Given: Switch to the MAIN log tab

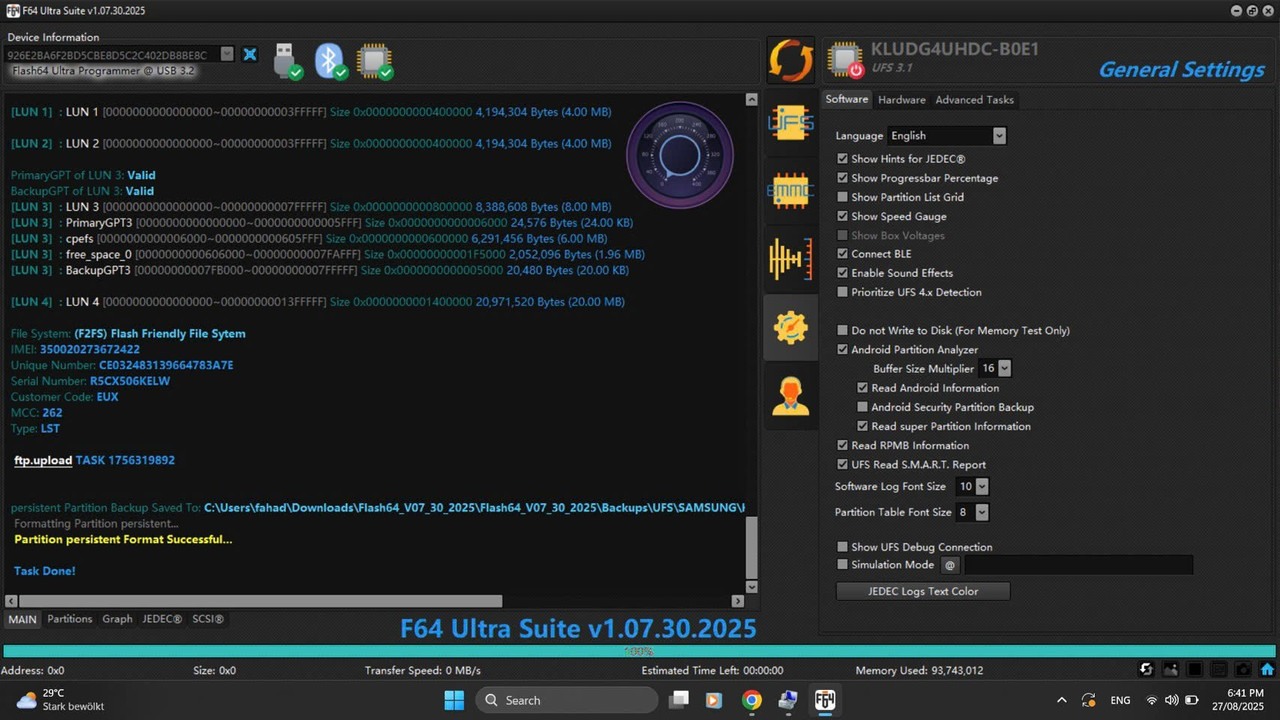Looking at the screenshot, I should pyautogui.click(x=22, y=619).
